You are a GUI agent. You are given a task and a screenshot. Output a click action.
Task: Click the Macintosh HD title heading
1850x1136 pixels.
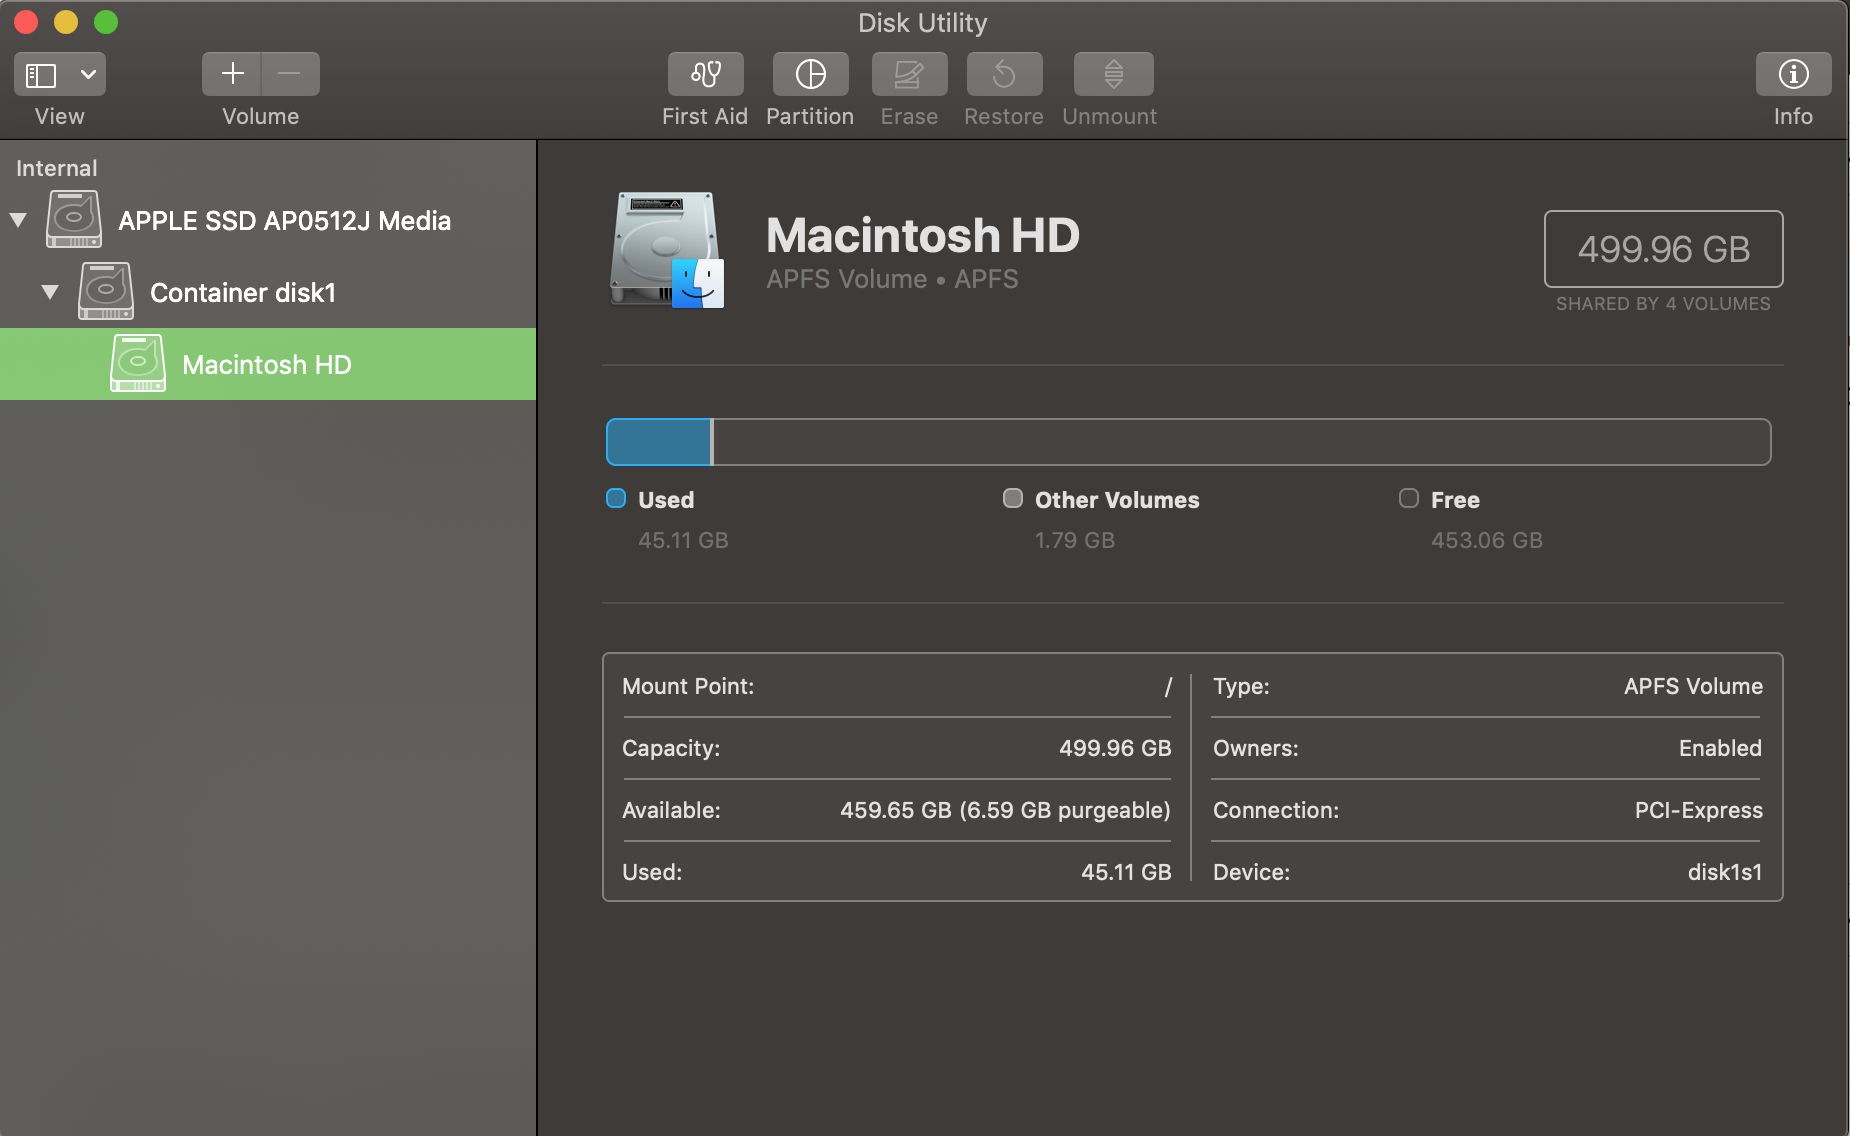pos(922,236)
